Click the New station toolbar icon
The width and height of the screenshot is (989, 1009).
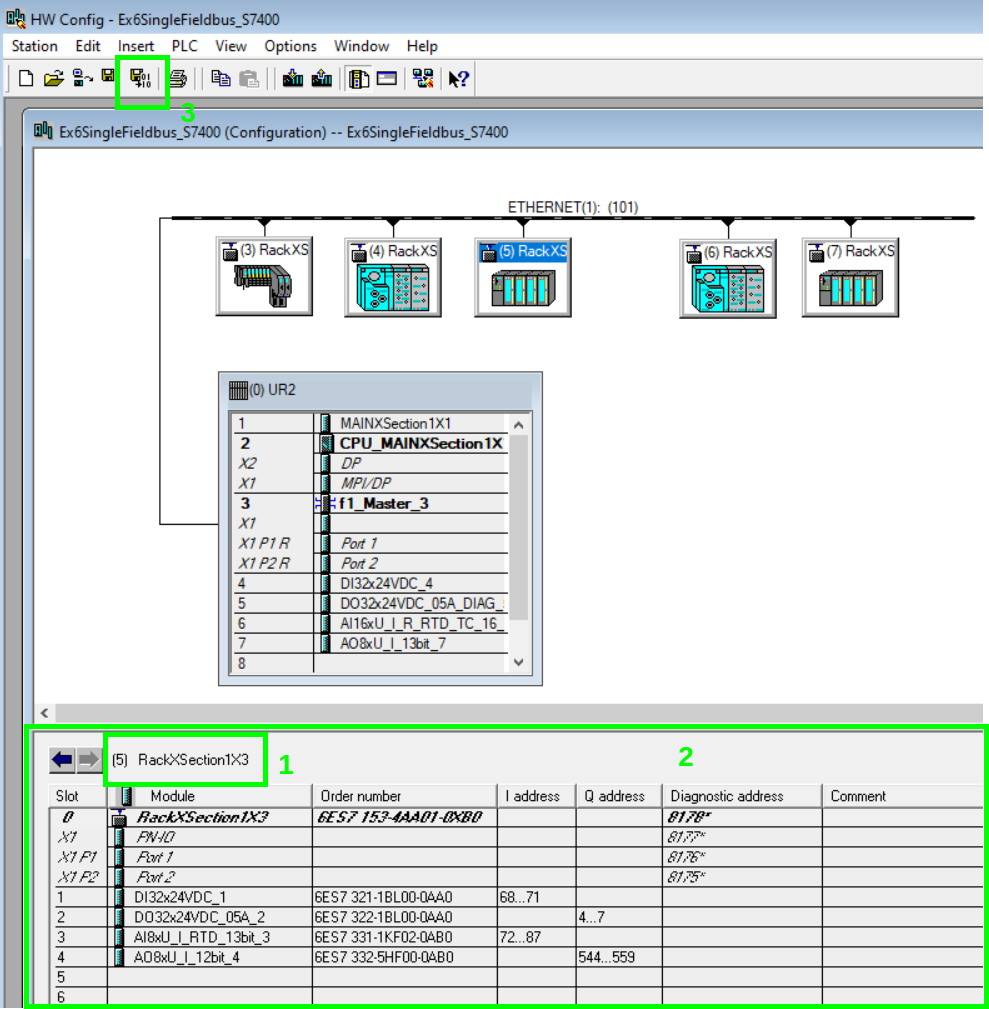(27, 78)
